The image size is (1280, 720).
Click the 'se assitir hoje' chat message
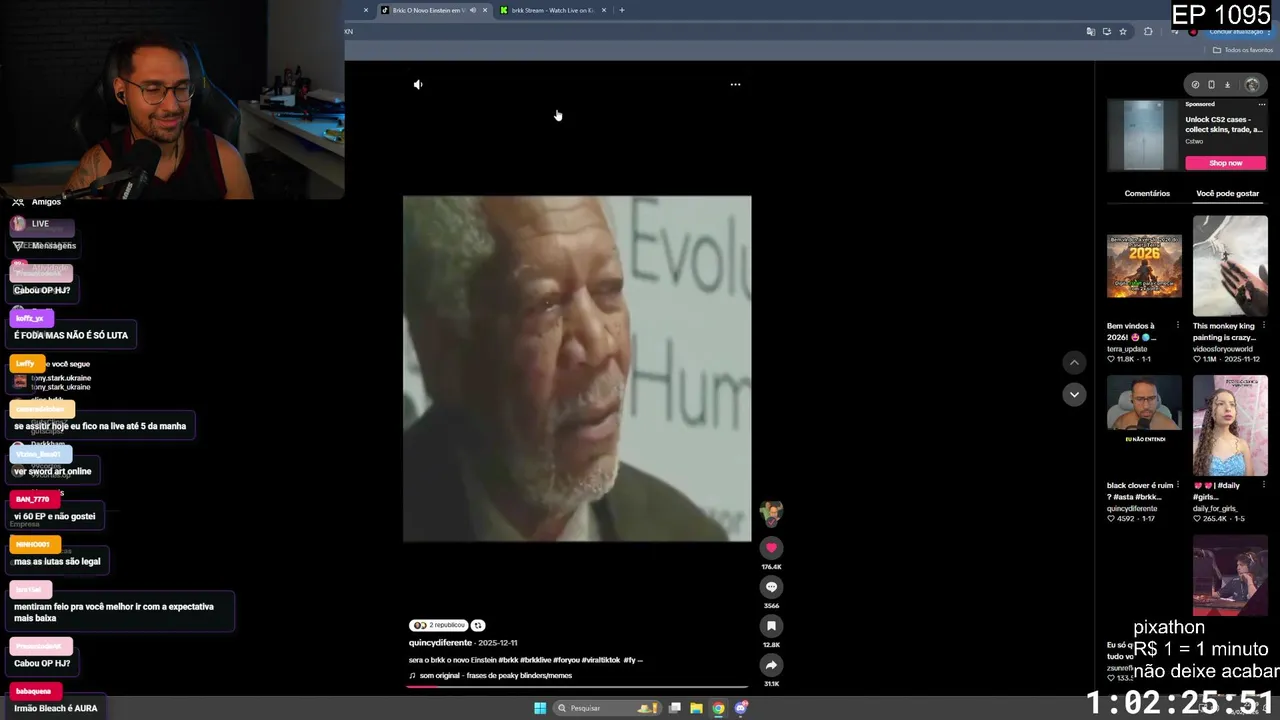tap(100, 426)
